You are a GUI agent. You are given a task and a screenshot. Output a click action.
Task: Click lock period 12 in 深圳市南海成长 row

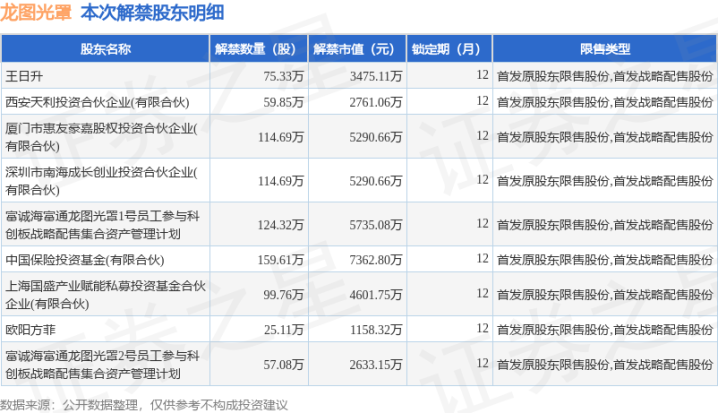pos(482,179)
